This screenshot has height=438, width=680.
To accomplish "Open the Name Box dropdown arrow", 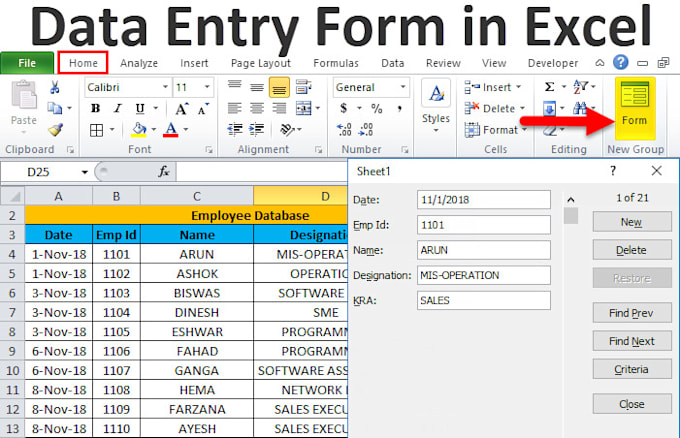I will pos(85,172).
